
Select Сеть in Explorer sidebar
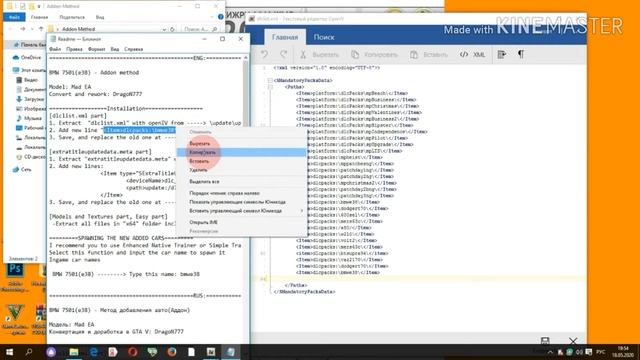22,169
